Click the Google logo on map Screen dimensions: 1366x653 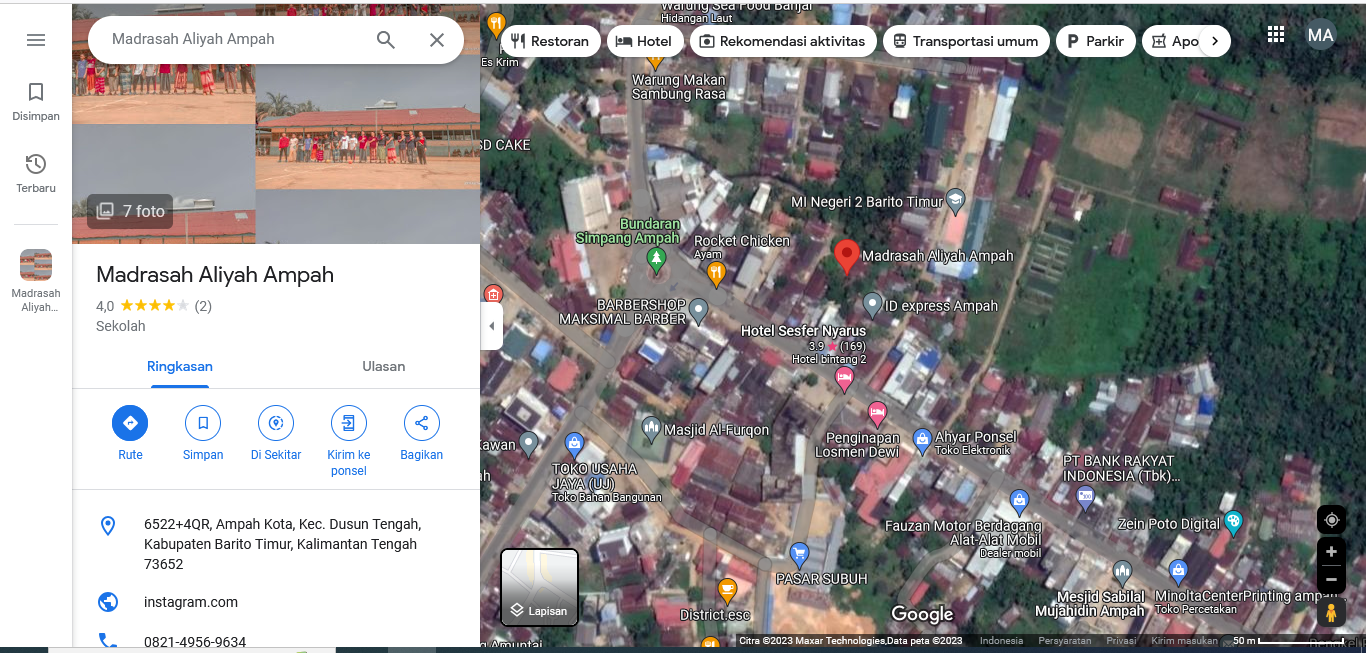[x=922, y=614]
